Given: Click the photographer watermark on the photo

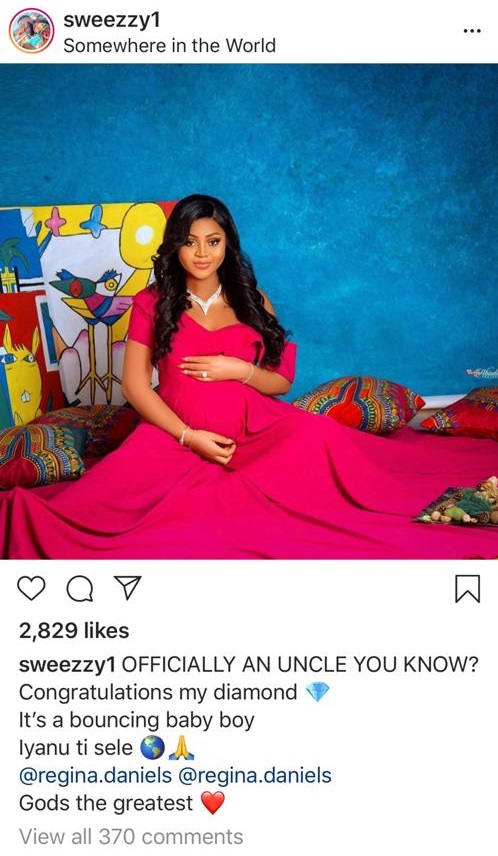Looking at the screenshot, I should pos(481,372).
